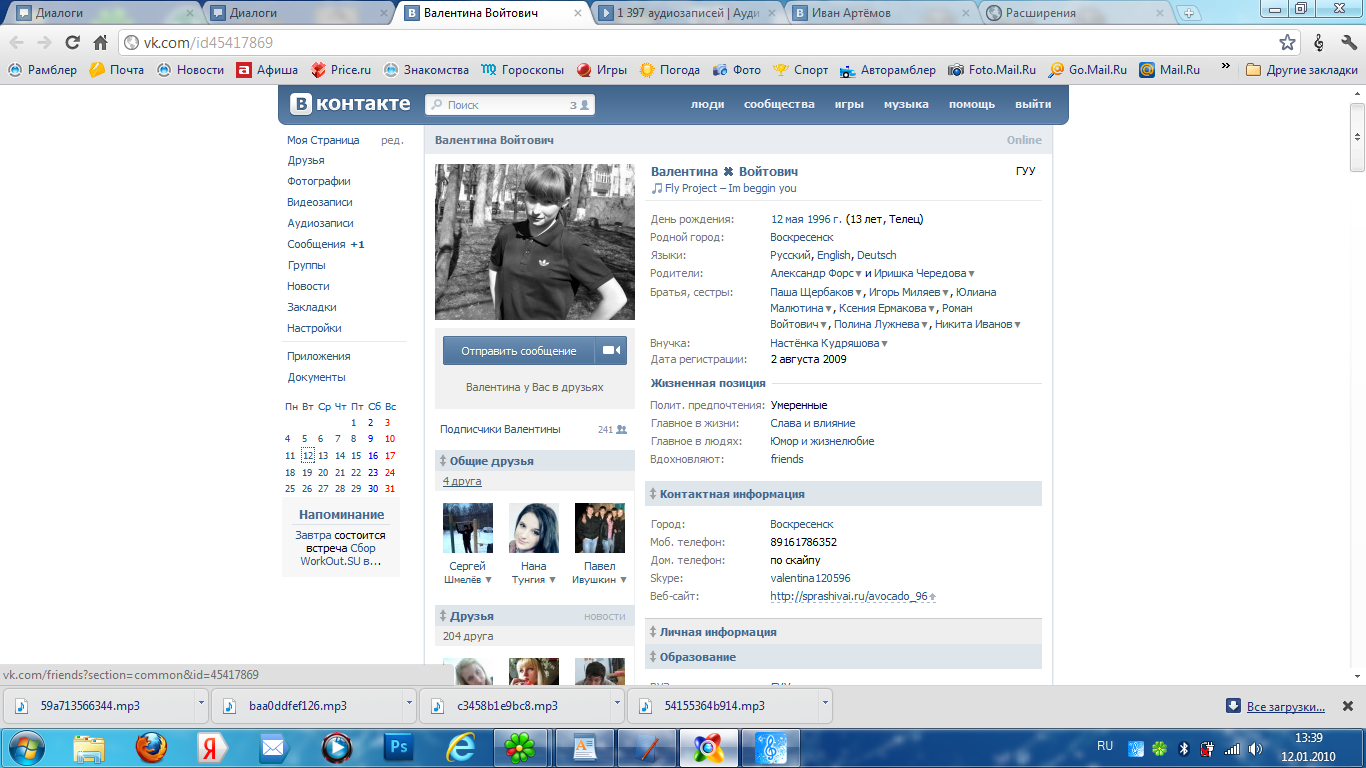Click the ВКонтакте logo

[350, 104]
